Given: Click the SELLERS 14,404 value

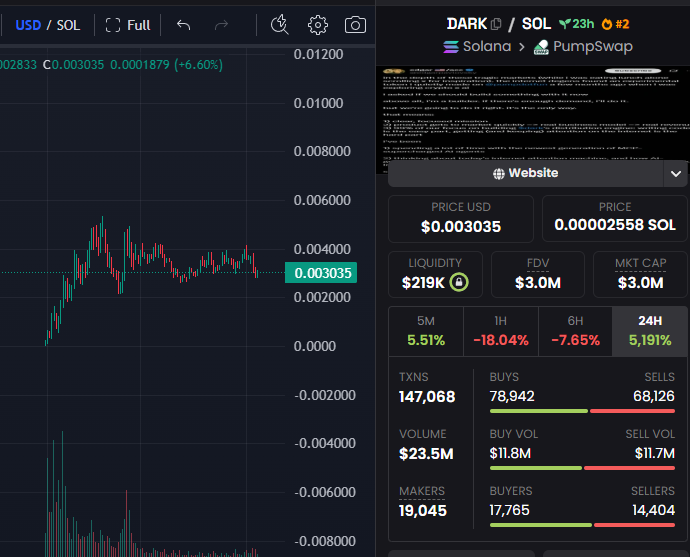Looking at the screenshot, I should click(653, 510).
